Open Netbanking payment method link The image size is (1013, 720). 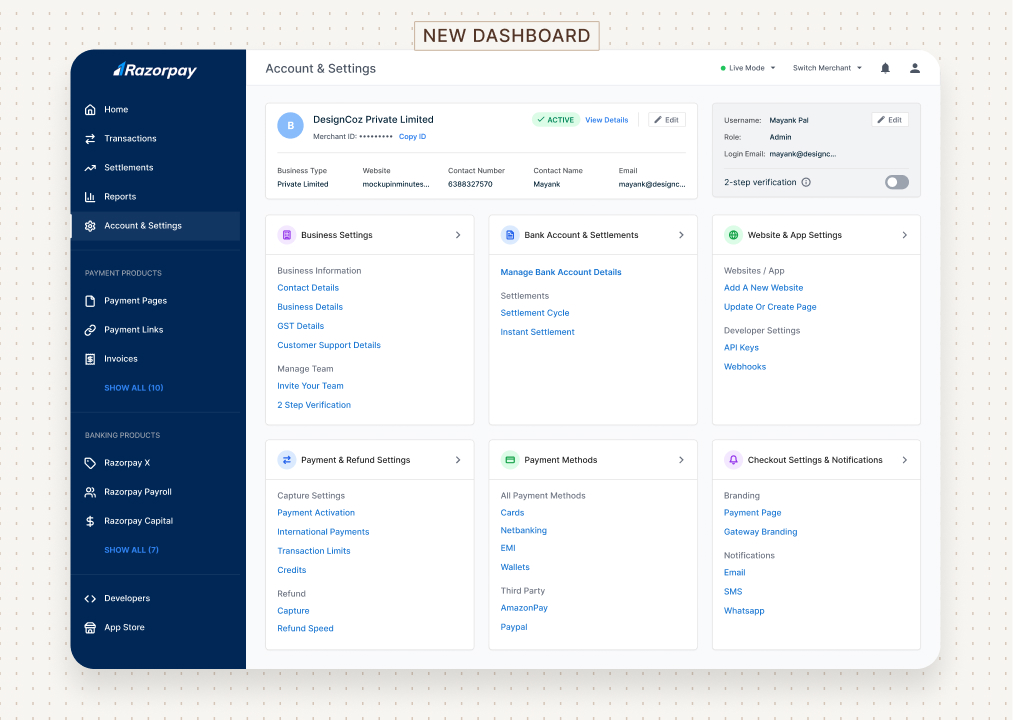[x=523, y=530]
